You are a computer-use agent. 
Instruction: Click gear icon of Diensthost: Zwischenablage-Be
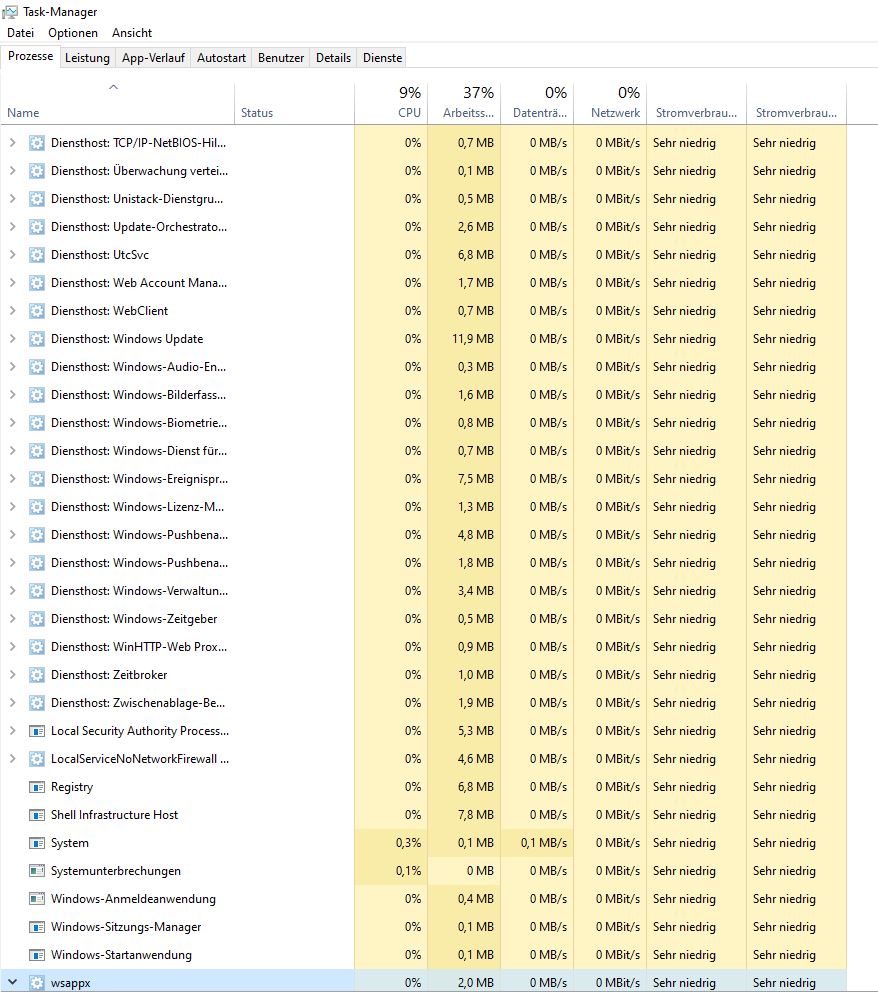[37, 702]
